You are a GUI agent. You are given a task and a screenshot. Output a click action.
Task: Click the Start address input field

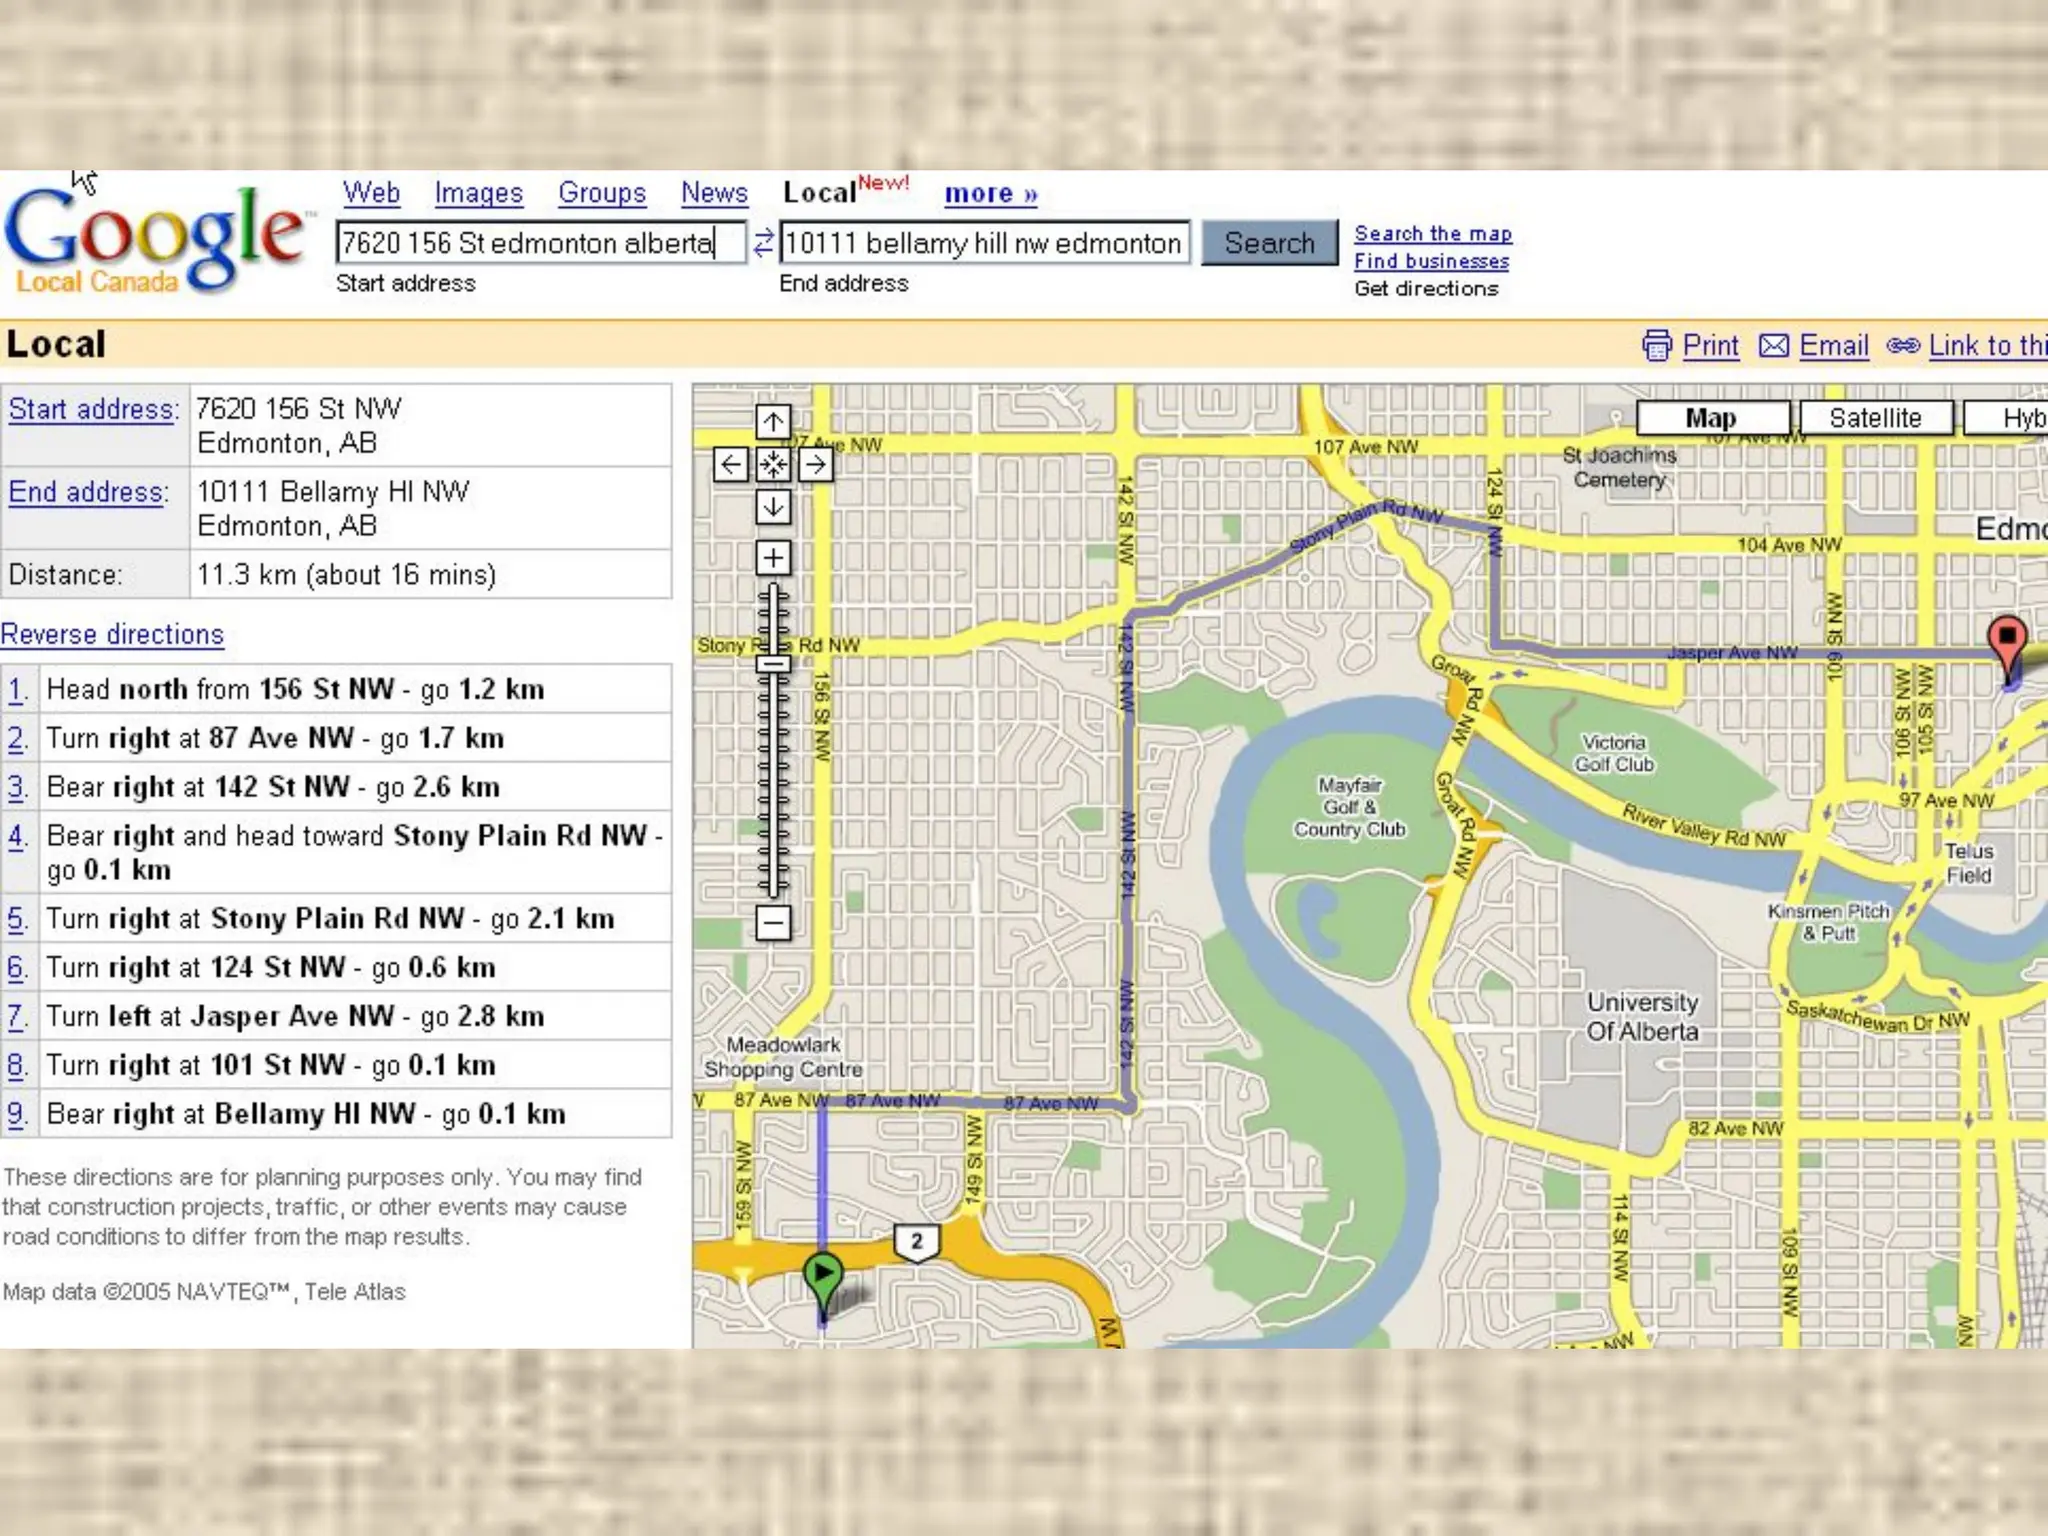pyautogui.click(x=540, y=243)
